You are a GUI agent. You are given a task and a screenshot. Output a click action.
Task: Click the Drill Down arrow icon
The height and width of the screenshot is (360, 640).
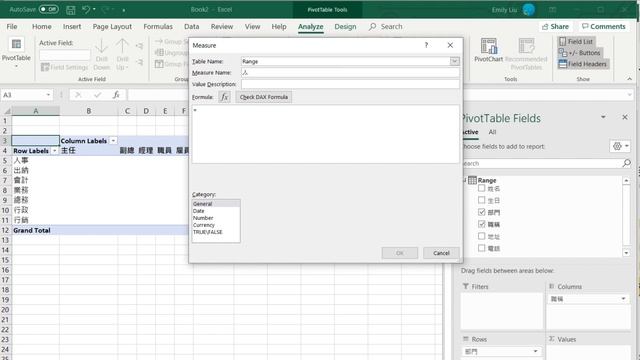[101, 46]
